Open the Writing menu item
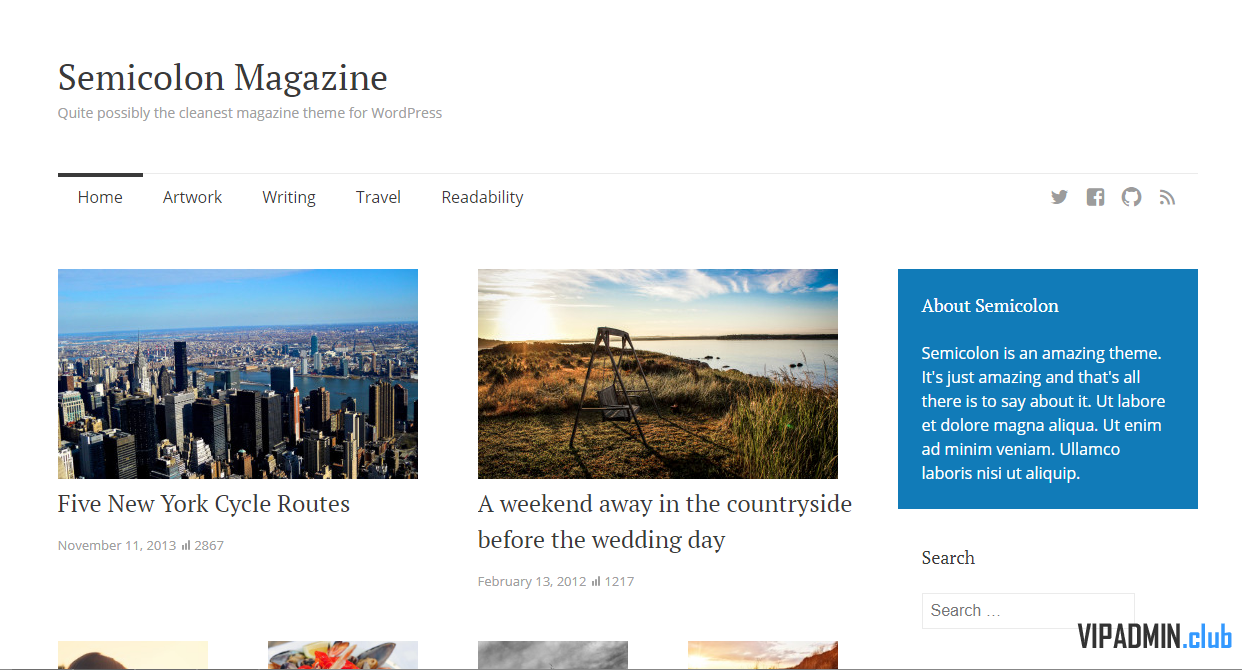 [289, 197]
